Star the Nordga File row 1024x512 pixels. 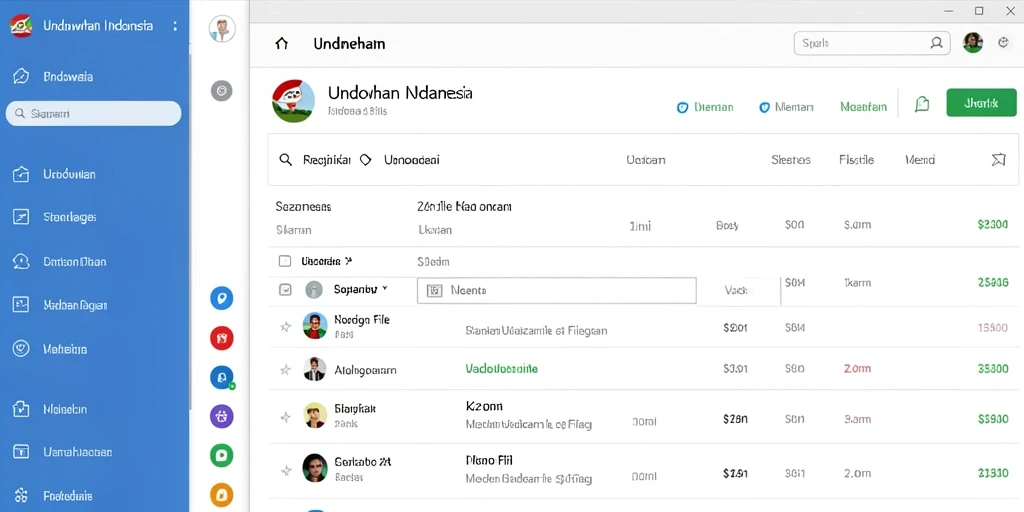[x=285, y=327]
